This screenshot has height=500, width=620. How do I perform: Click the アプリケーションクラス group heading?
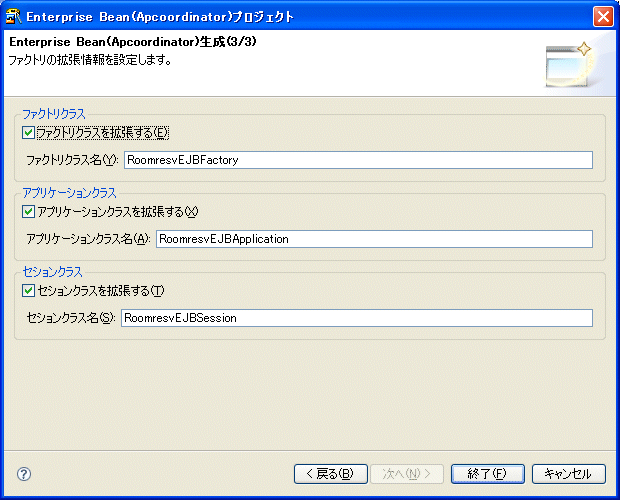tap(70, 193)
